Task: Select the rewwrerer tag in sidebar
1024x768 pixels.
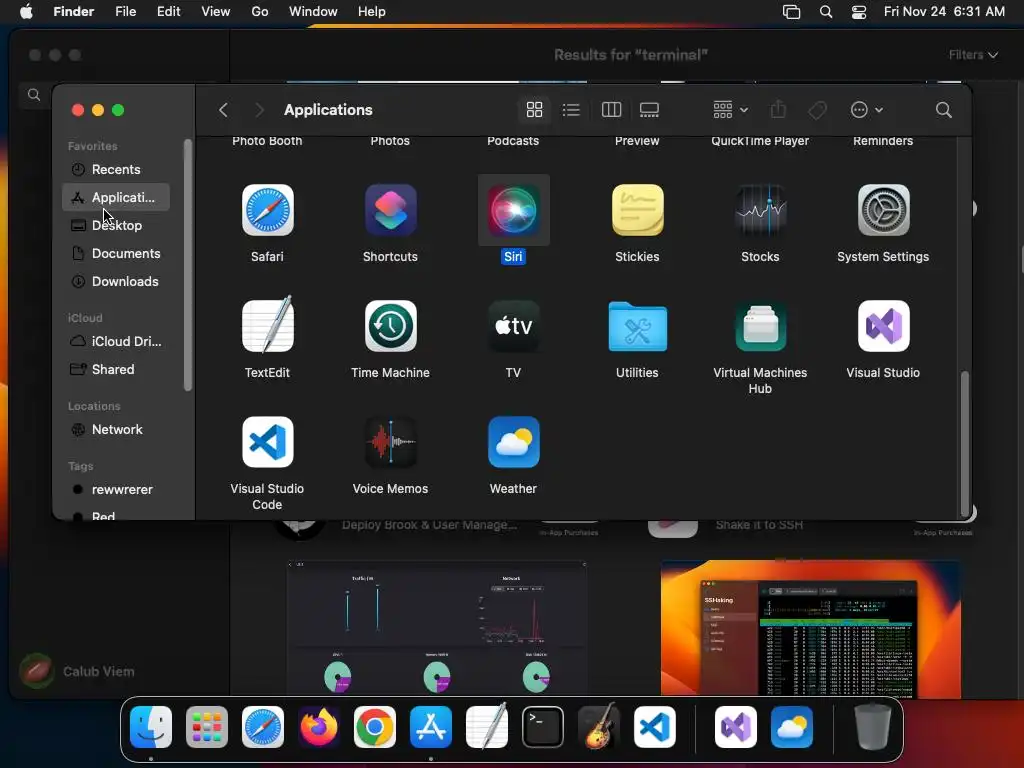Action: [116, 490]
